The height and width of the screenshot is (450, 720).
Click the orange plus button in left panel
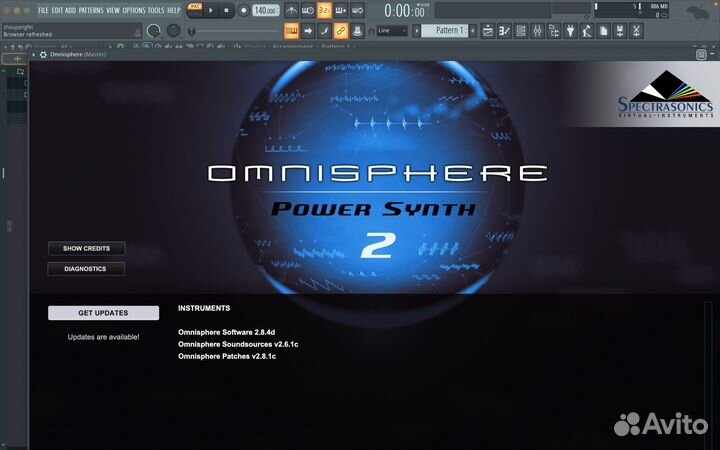point(17,59)
